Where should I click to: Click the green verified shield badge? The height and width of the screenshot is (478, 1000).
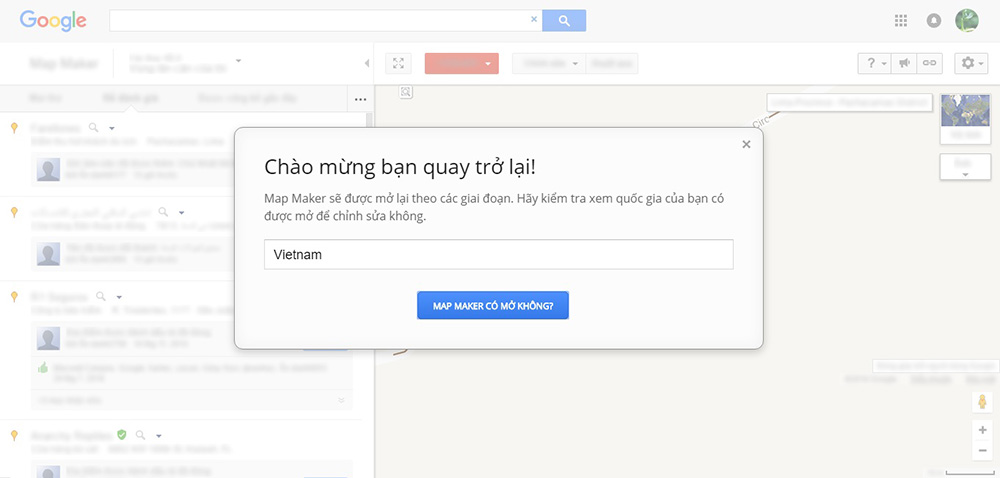(122, 435)
